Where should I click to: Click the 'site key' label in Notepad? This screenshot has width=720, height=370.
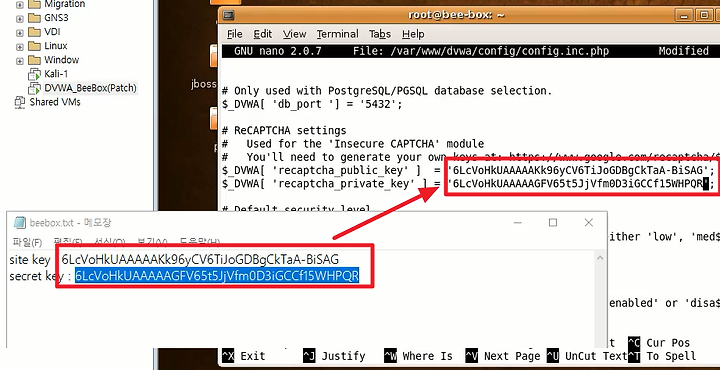(29, 260)
